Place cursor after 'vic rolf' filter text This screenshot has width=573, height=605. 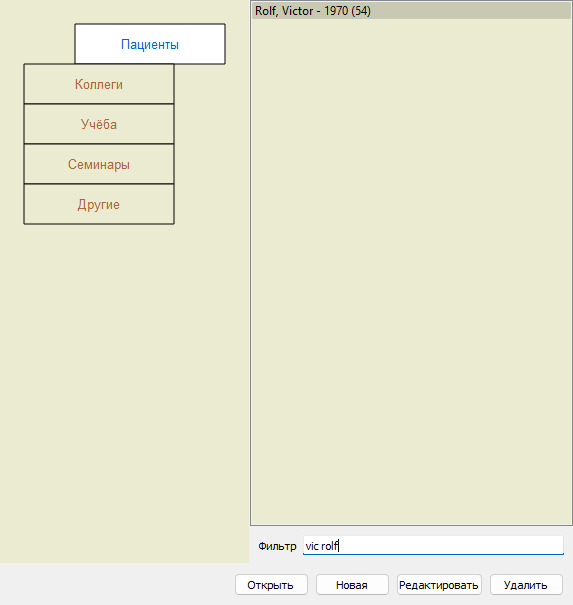coord(339,546)
